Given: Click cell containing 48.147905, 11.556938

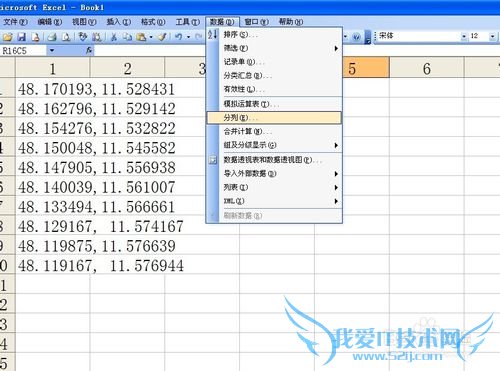Looking at the screenshot, I should pyautogui.click(x=53, y=167).
